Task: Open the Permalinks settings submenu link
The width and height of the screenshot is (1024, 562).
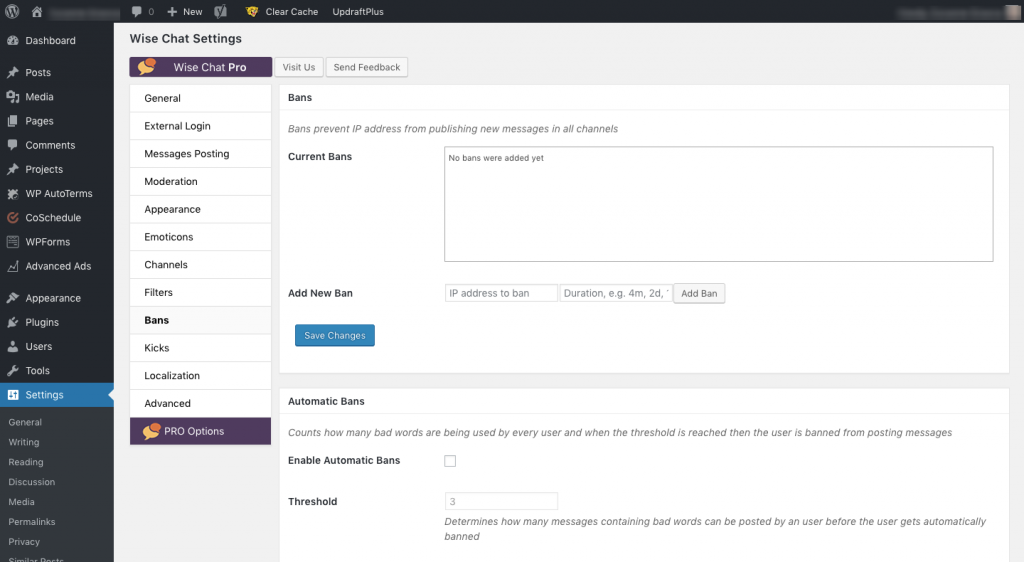Action: 30,522
